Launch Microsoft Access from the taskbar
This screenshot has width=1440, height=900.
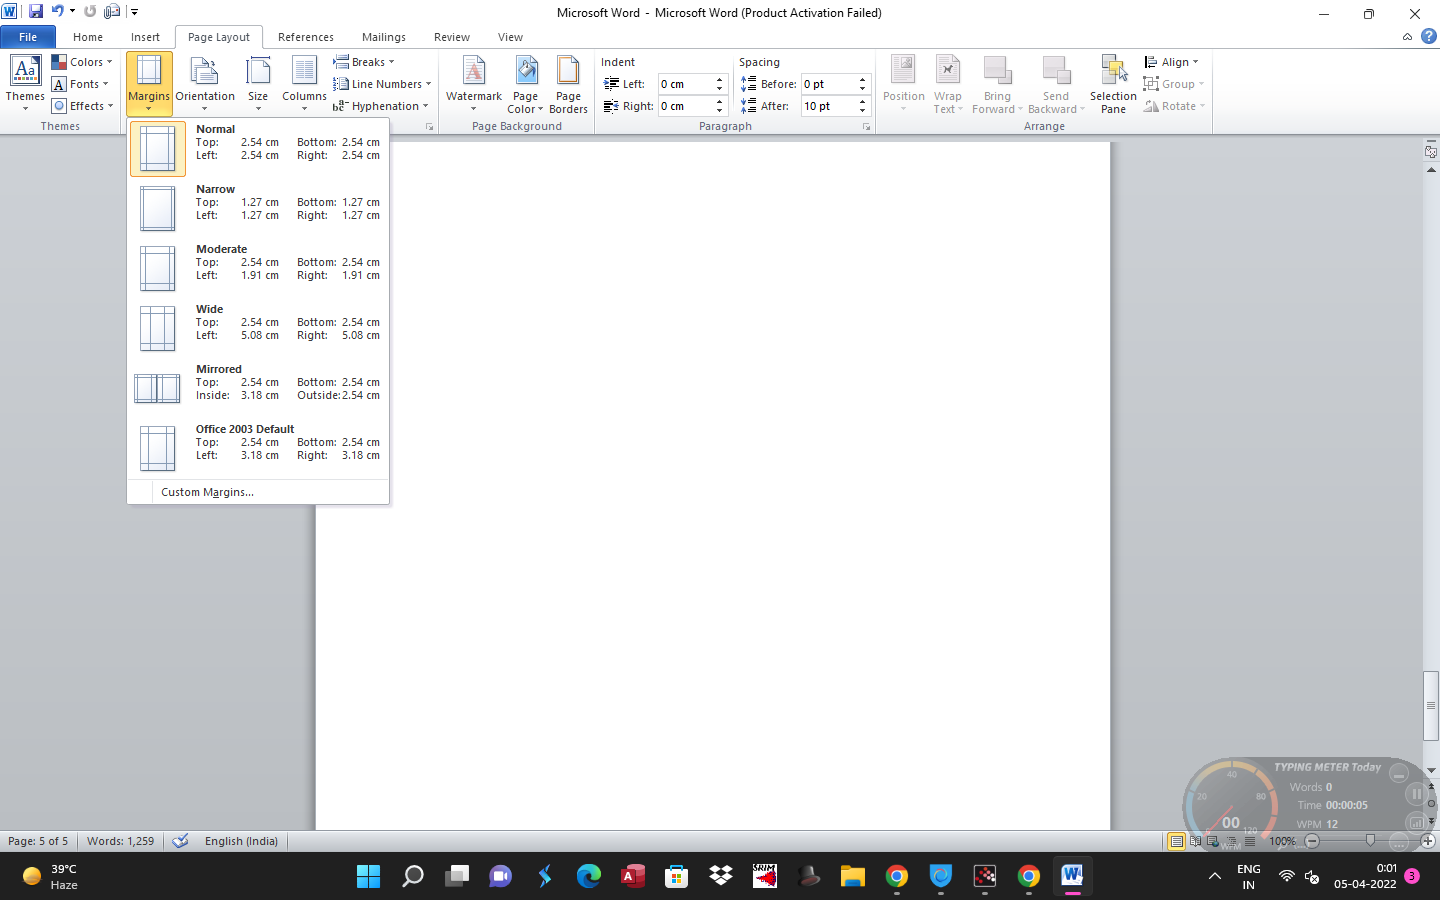(x=632, y=876)
